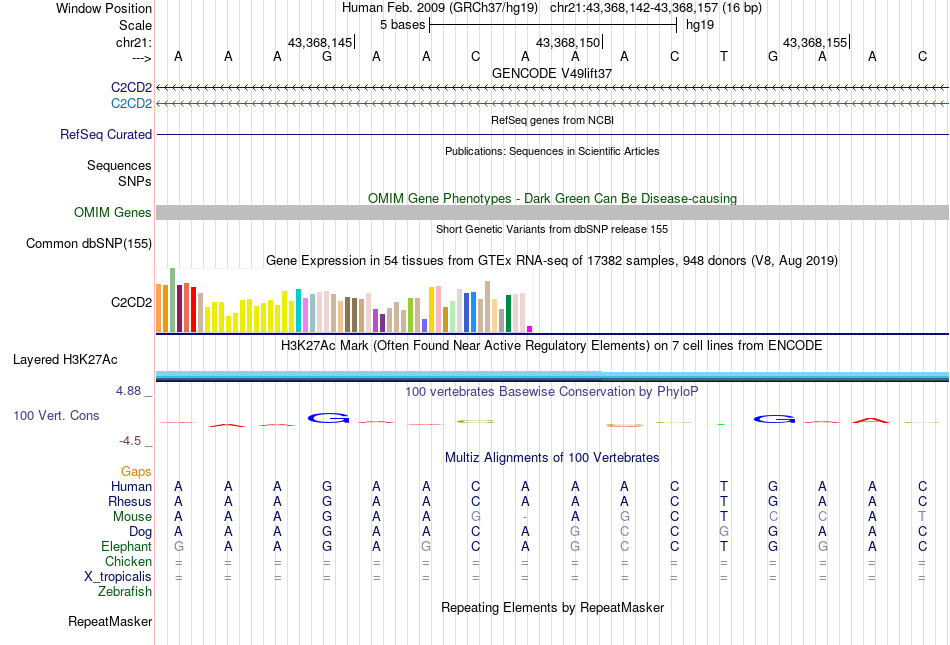
Task: Click Repeating Elements by RepeatMasker title
Action: point(553,608)
